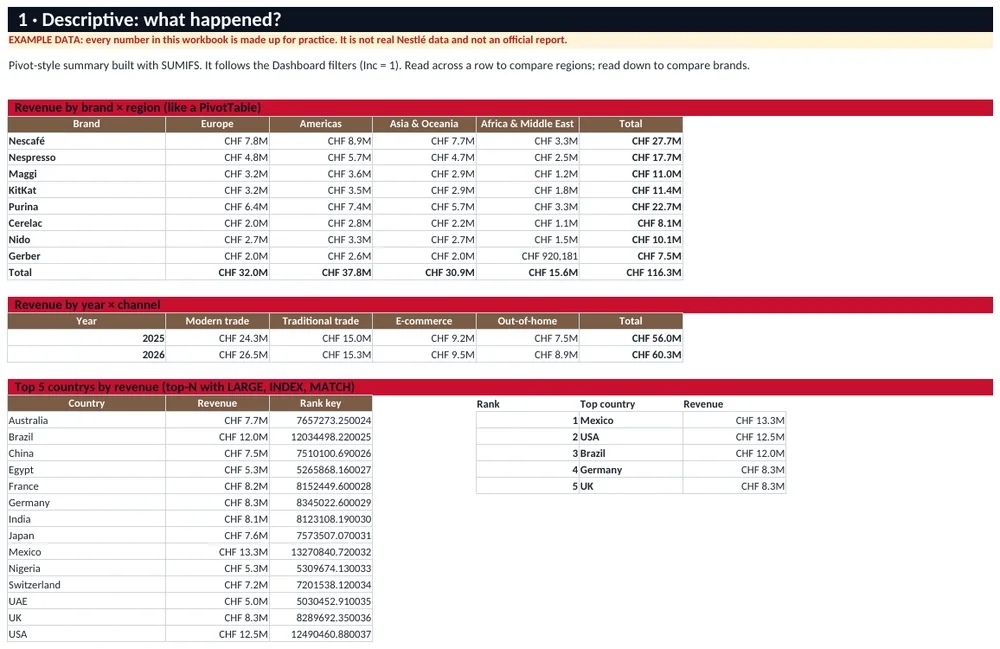Click the 'Asia & Oceania' column header

tap(424, 124)
